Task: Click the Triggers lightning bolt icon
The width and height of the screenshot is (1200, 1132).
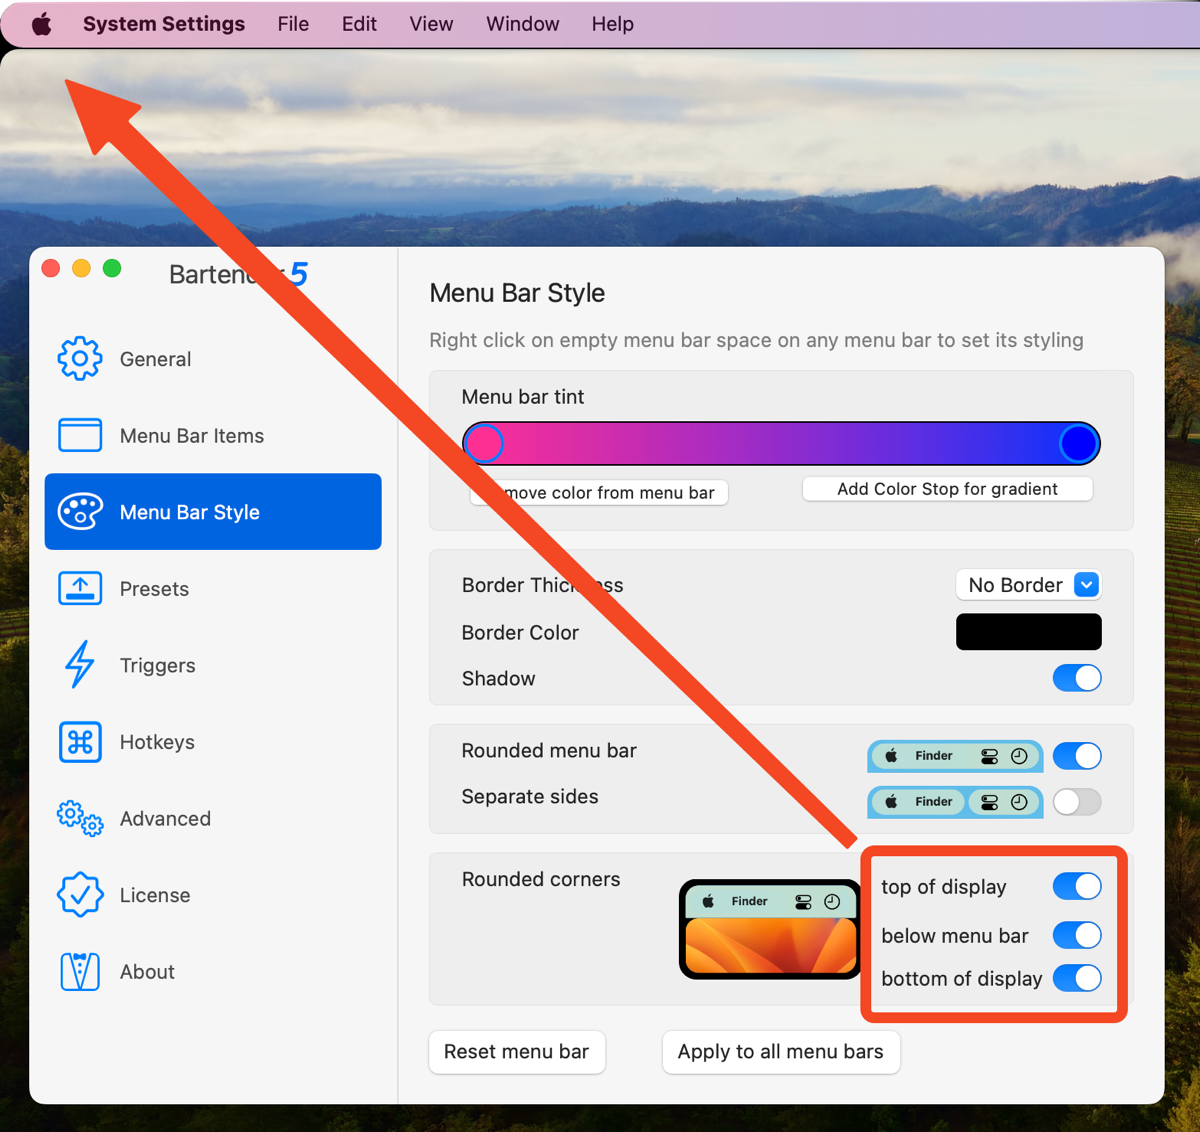Action: pyautogui.click(x=80, y=665)
